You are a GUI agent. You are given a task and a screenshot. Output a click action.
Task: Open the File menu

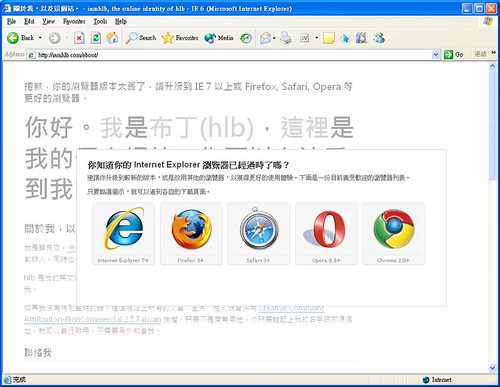[11, 22]
